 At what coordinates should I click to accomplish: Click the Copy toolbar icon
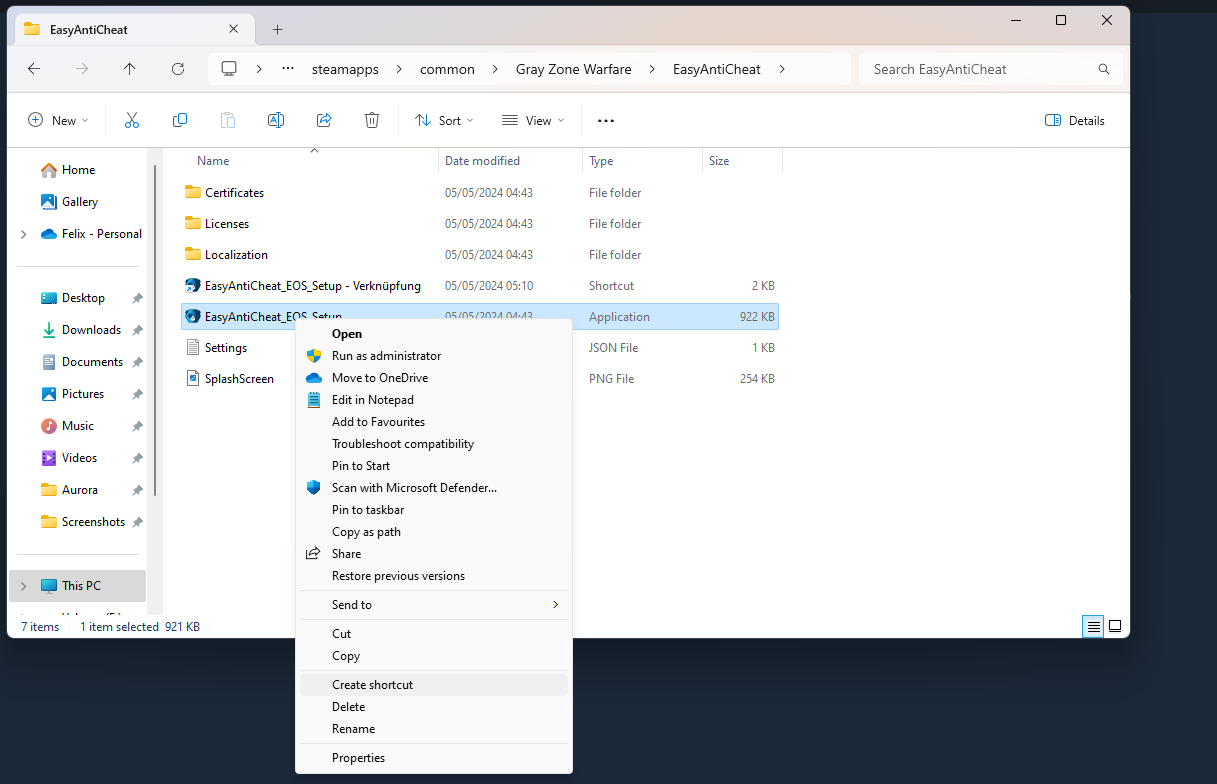tap(180, 120)
